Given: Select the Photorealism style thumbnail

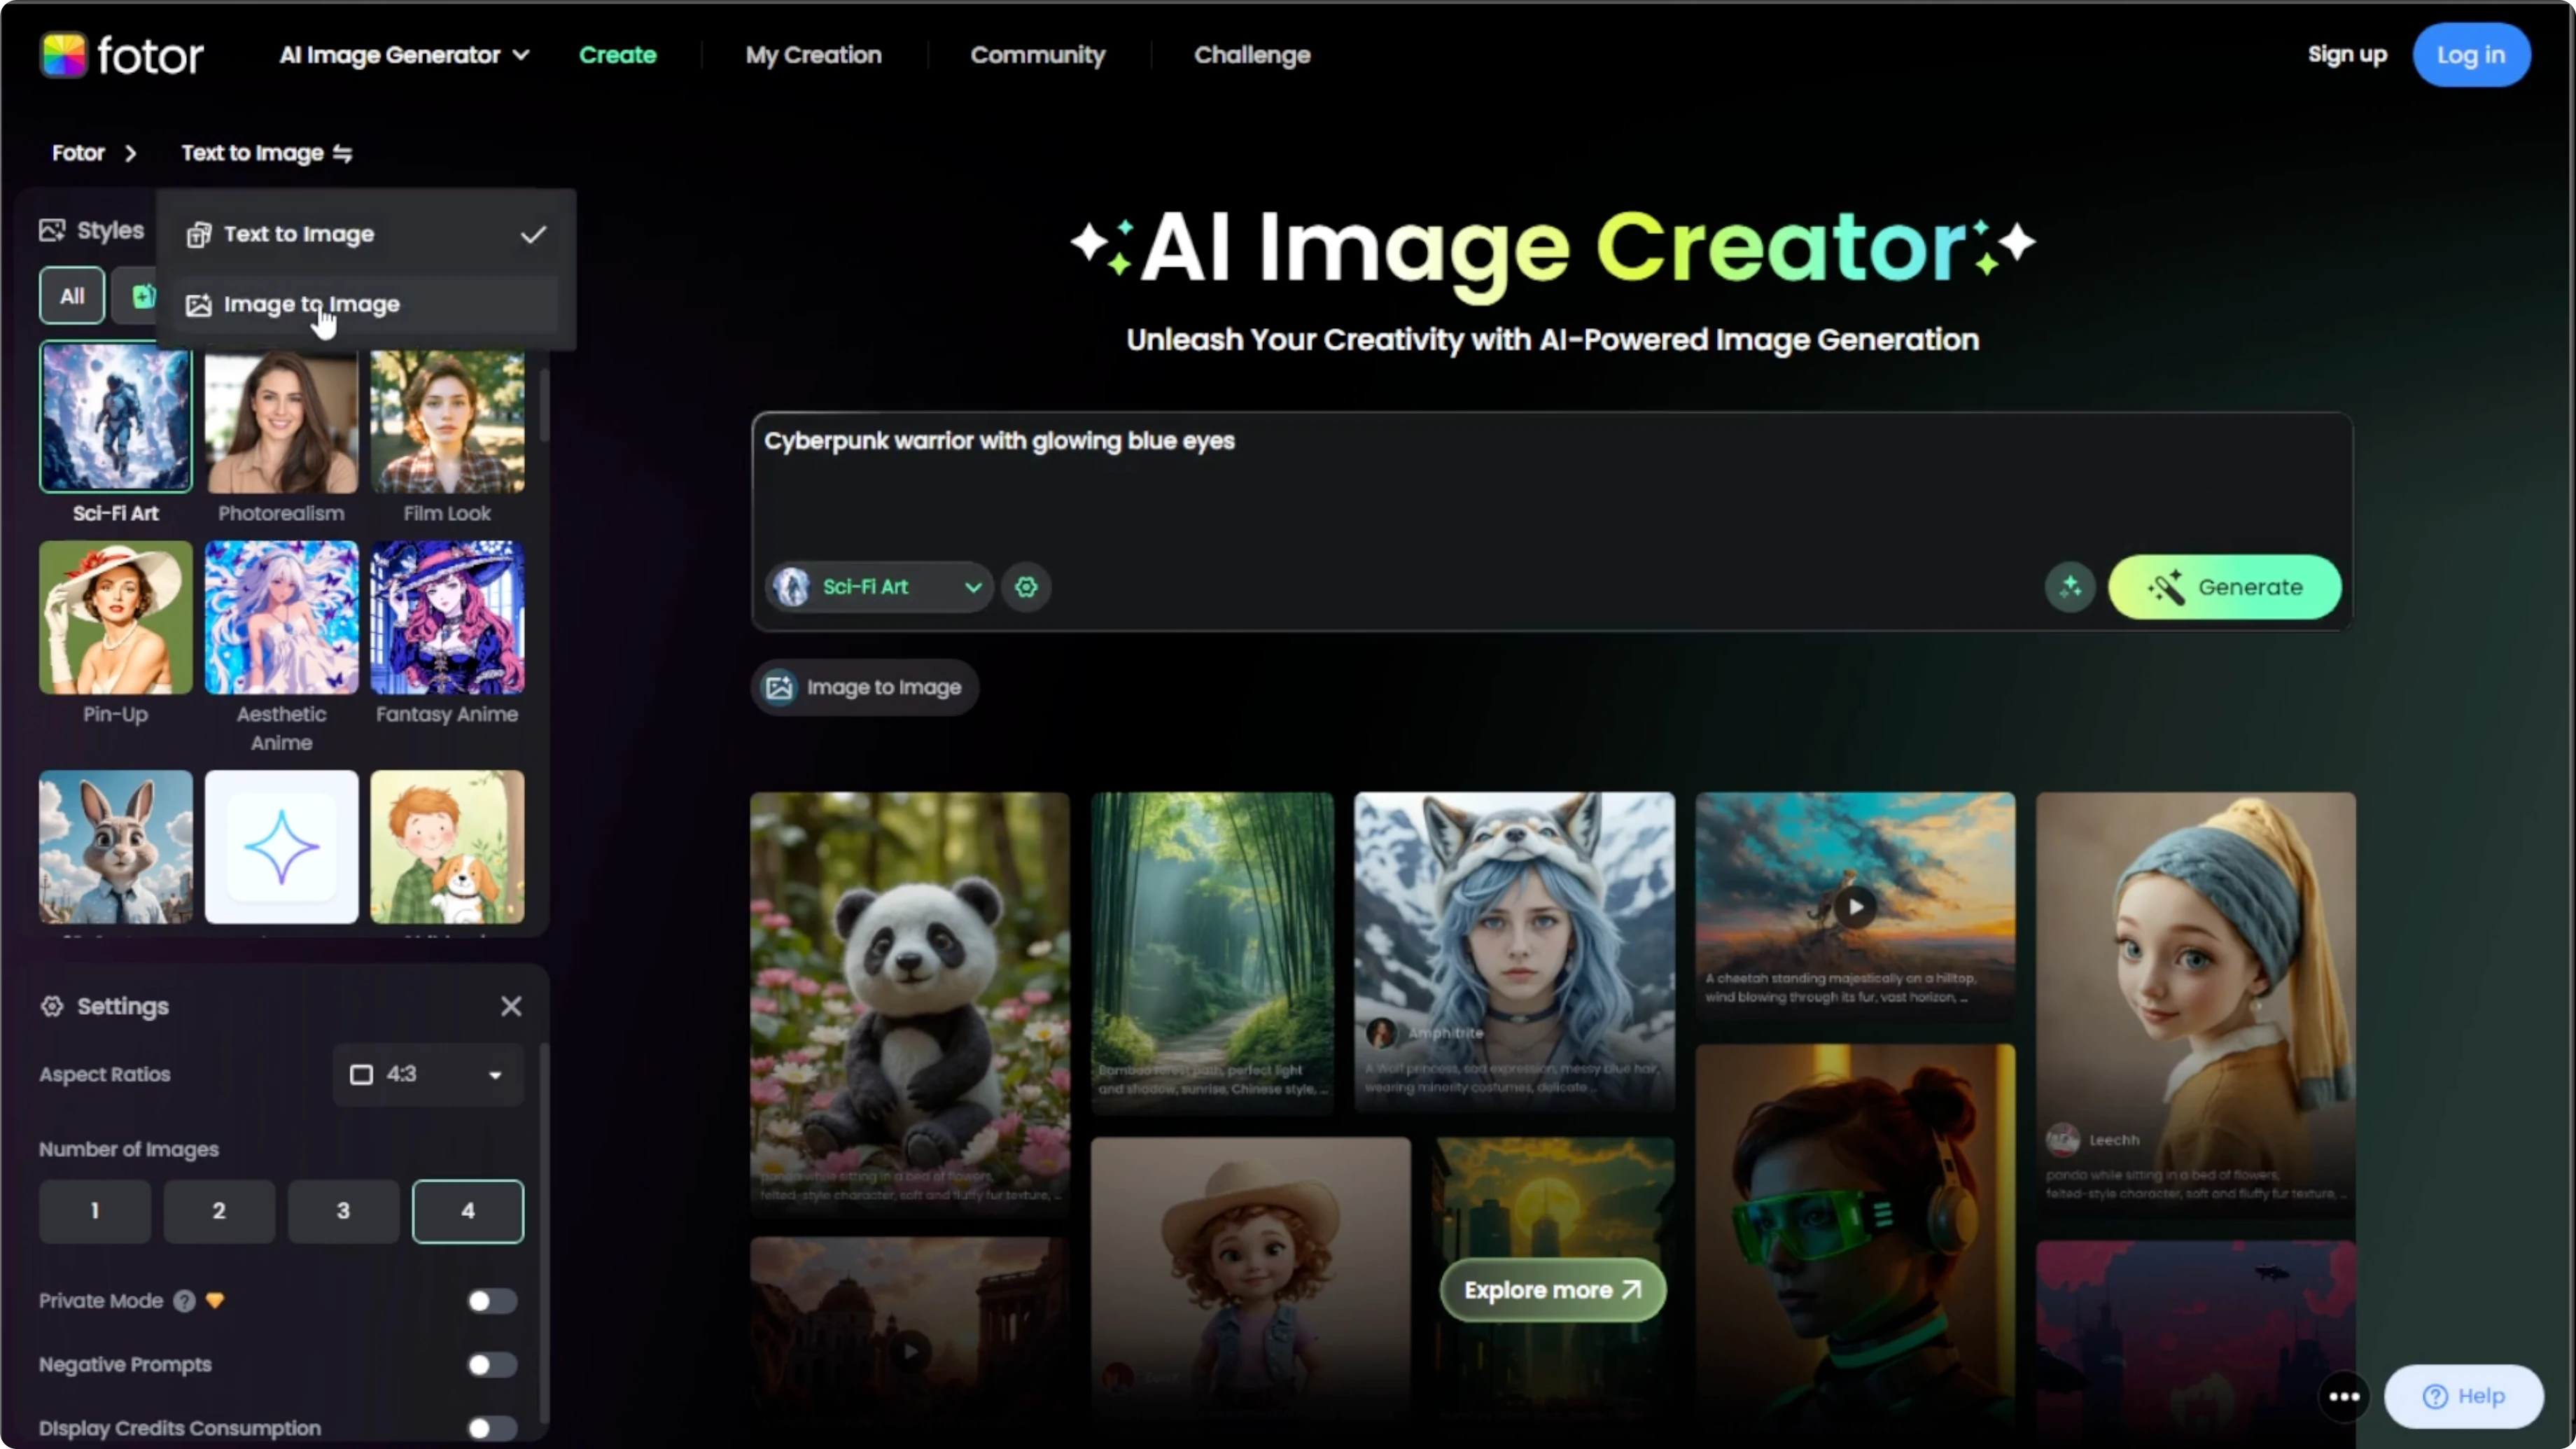Looking at the screenshot, I should tap(281, 421).
